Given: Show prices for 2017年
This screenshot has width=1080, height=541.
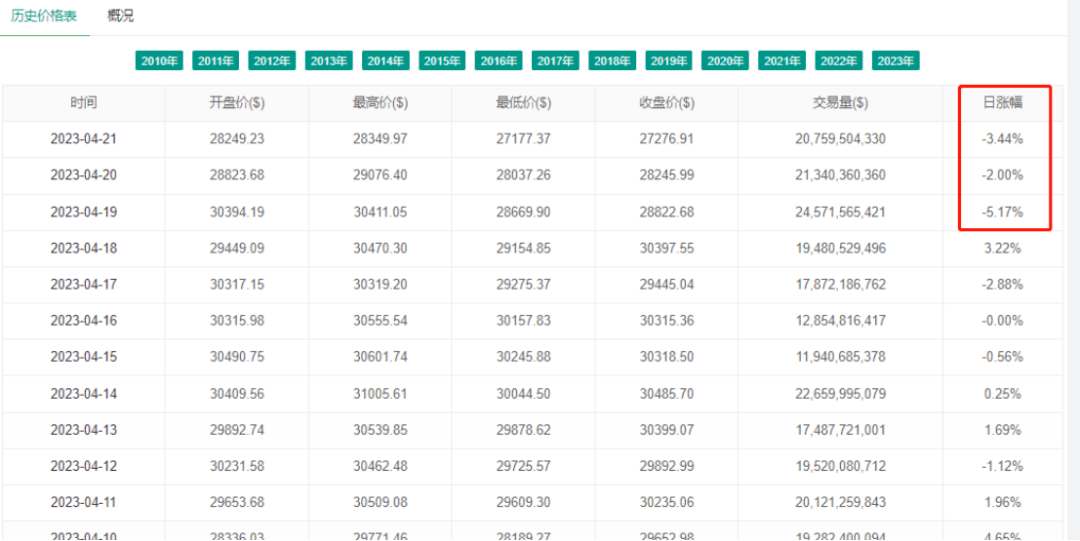Looking at the screenshot, I should [x=556, y=61].
